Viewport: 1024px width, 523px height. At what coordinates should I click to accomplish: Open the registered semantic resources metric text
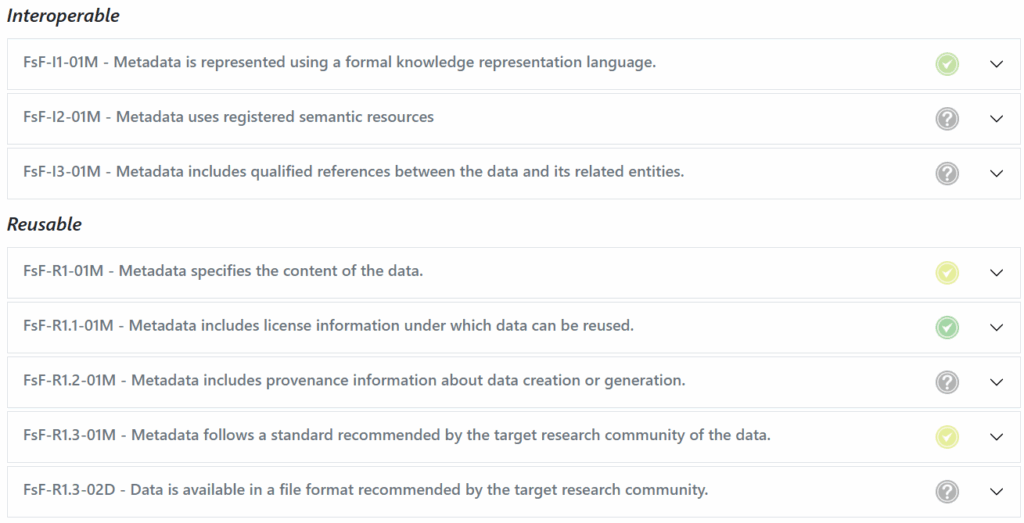(x=229, y=118)
